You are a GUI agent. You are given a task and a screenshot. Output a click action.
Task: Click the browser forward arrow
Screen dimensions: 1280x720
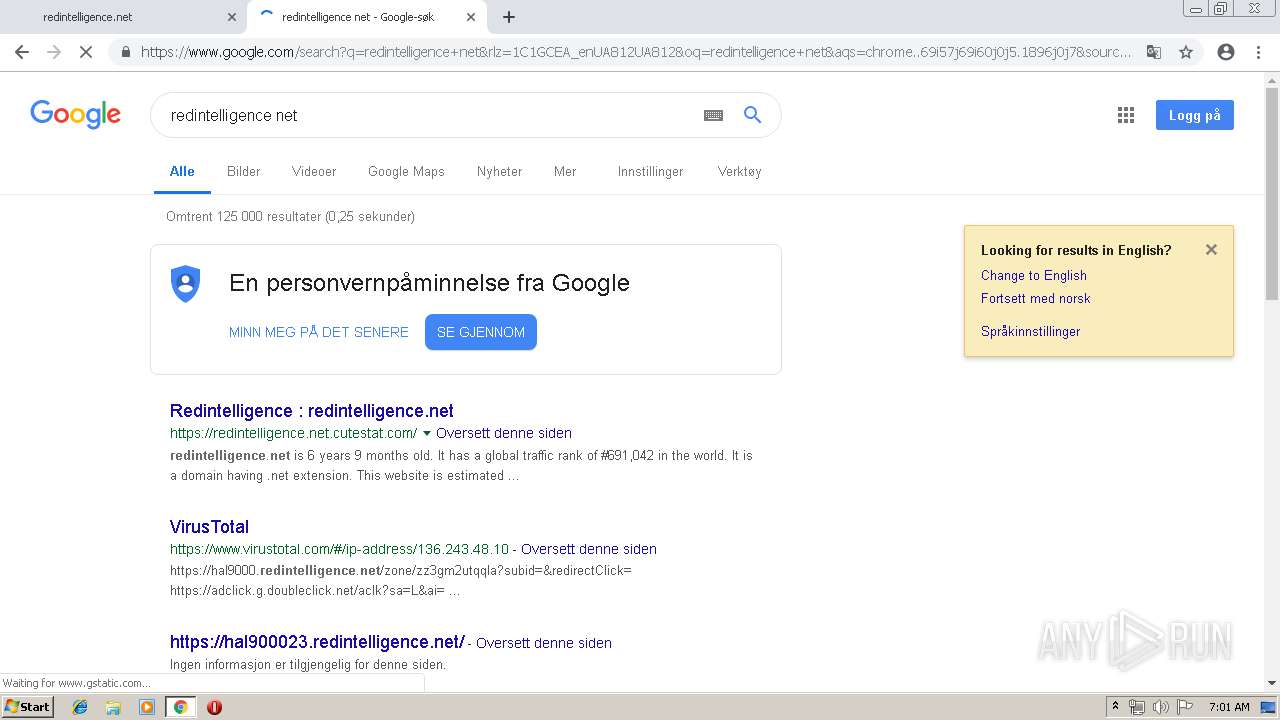pos(54,52)
